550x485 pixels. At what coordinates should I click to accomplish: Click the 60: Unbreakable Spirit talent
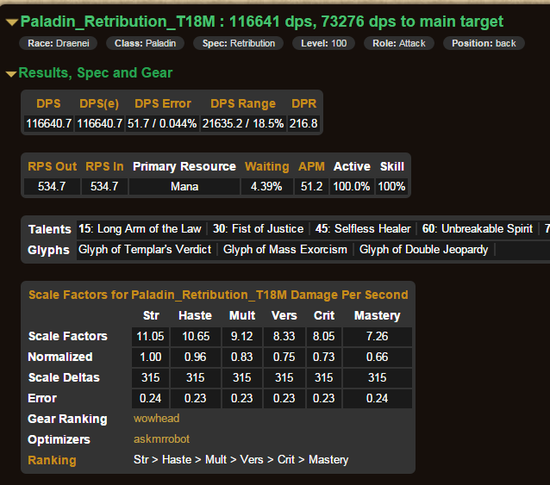tap(477, 229)
